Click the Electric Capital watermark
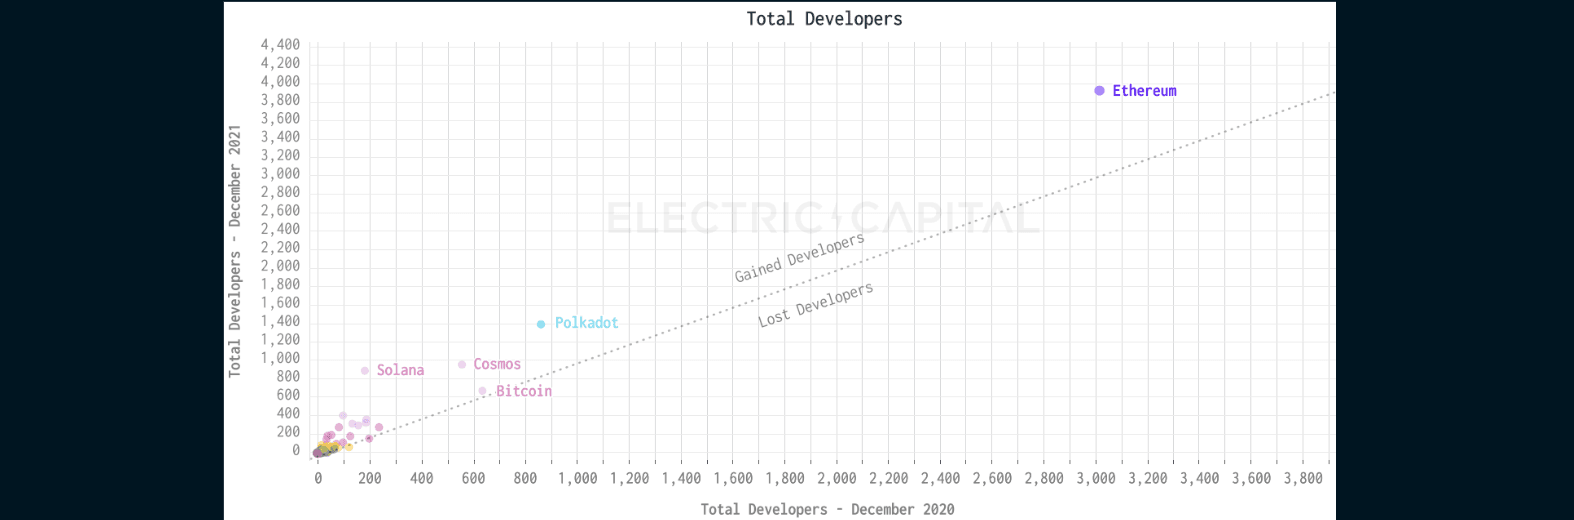The height and width of the screenshot is (520, 1574). point(823,217)
